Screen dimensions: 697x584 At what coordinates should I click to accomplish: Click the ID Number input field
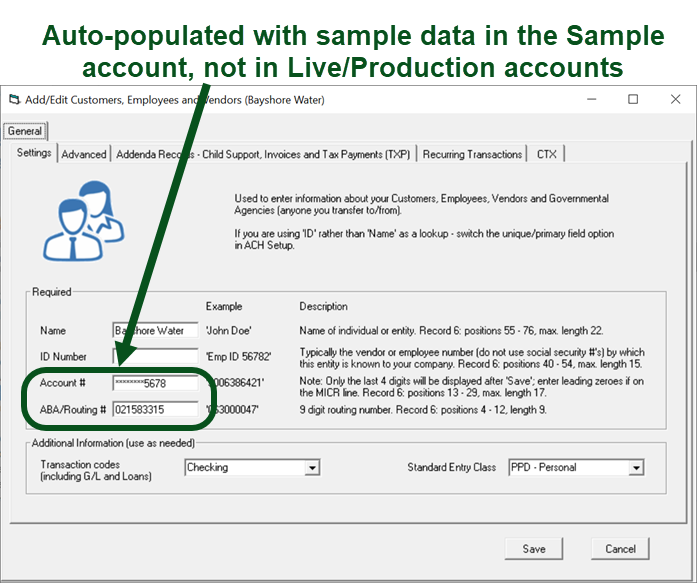click(156, 356)
